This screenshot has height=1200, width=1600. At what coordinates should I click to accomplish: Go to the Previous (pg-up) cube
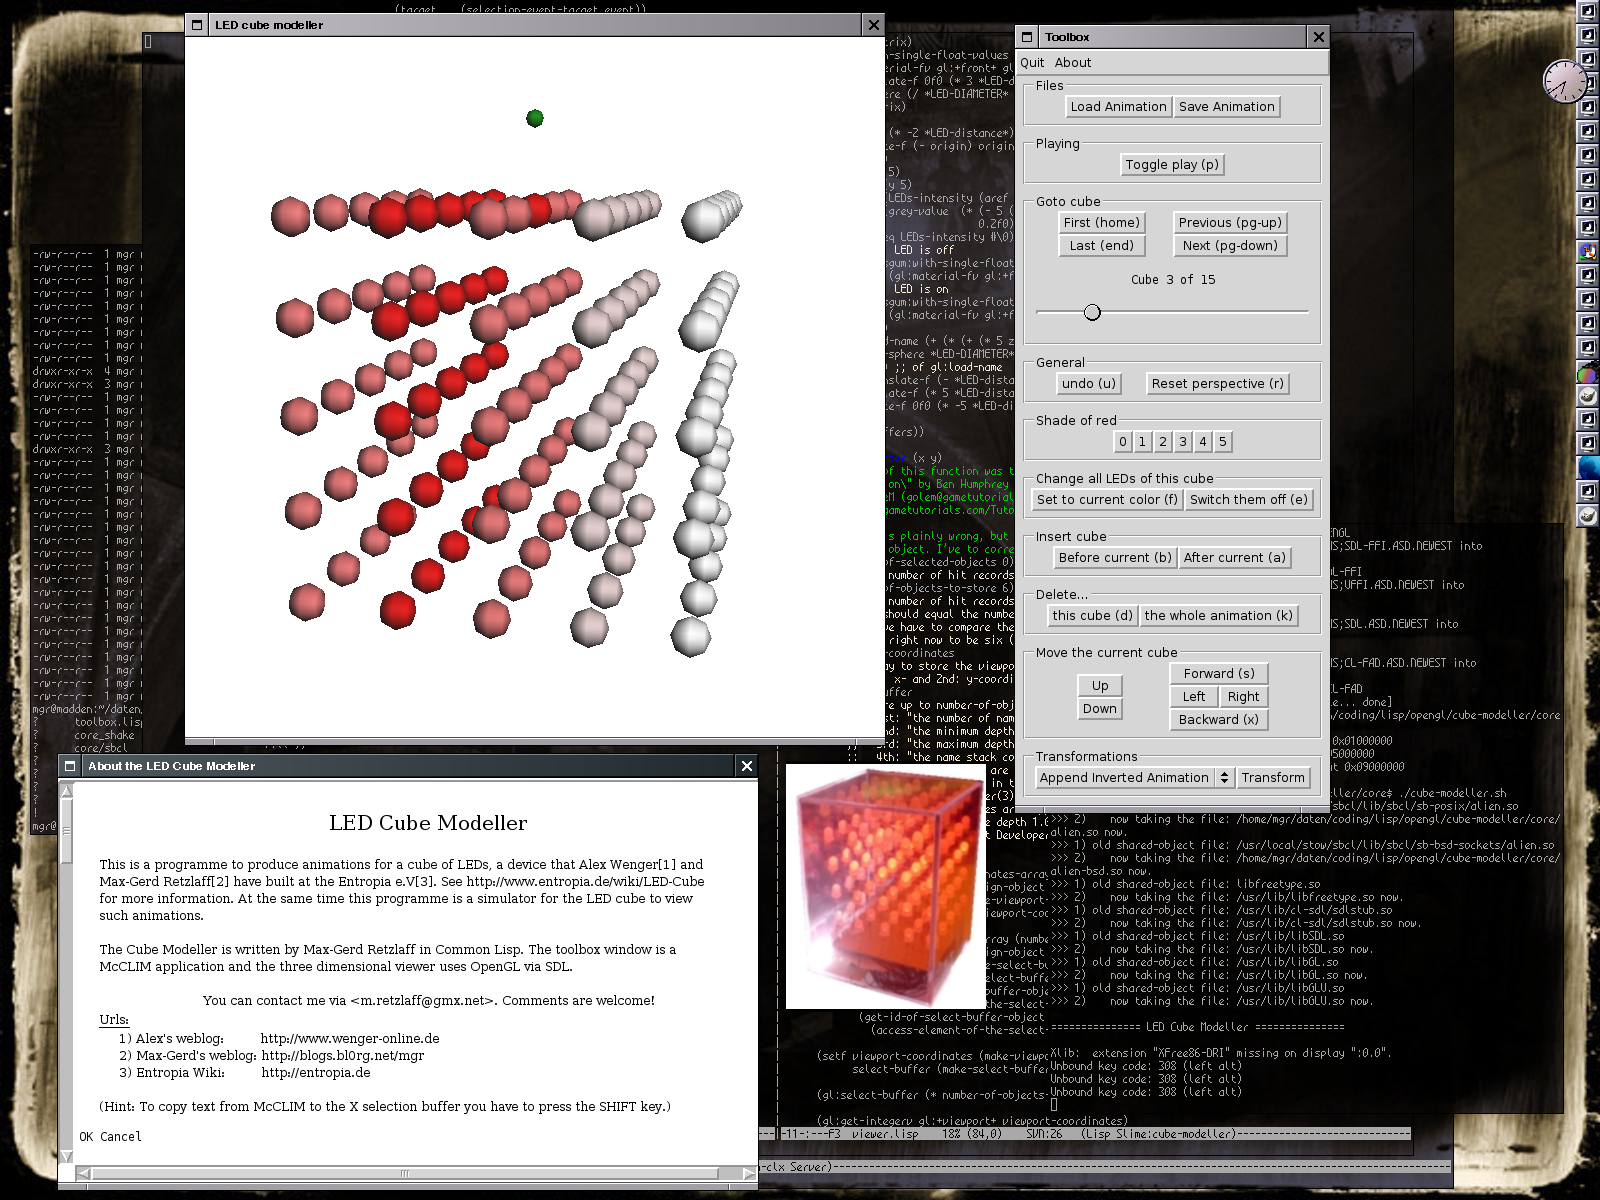point(1229,223)
